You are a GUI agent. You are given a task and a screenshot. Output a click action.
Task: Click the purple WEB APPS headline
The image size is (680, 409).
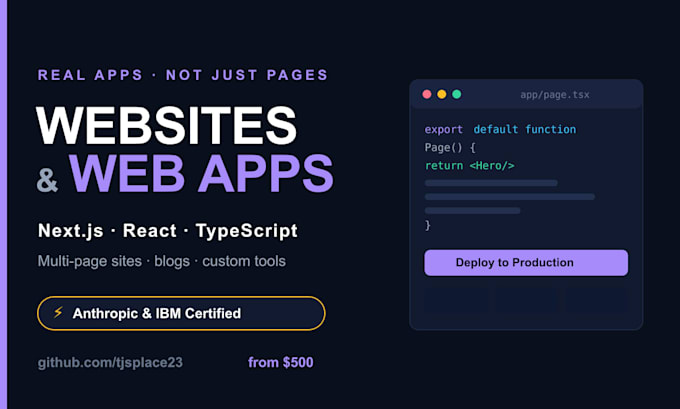click(201, 173)
